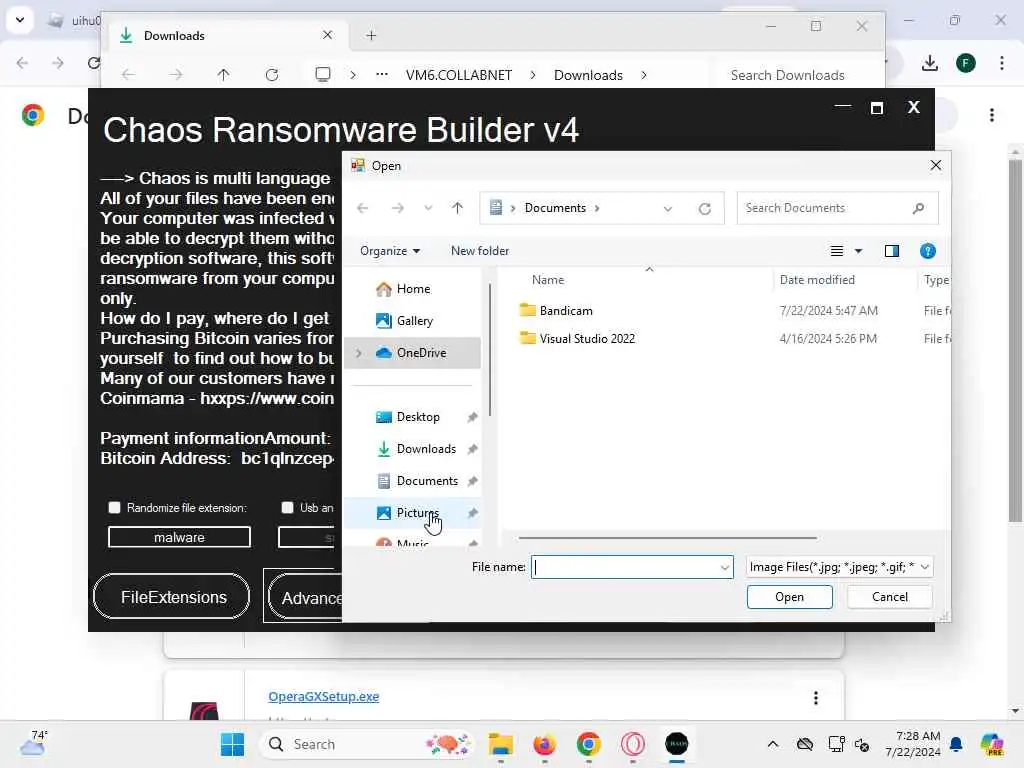1024x768 pixels.
Task: Expand the File name combo box arrow
Action: pos(724,568)
